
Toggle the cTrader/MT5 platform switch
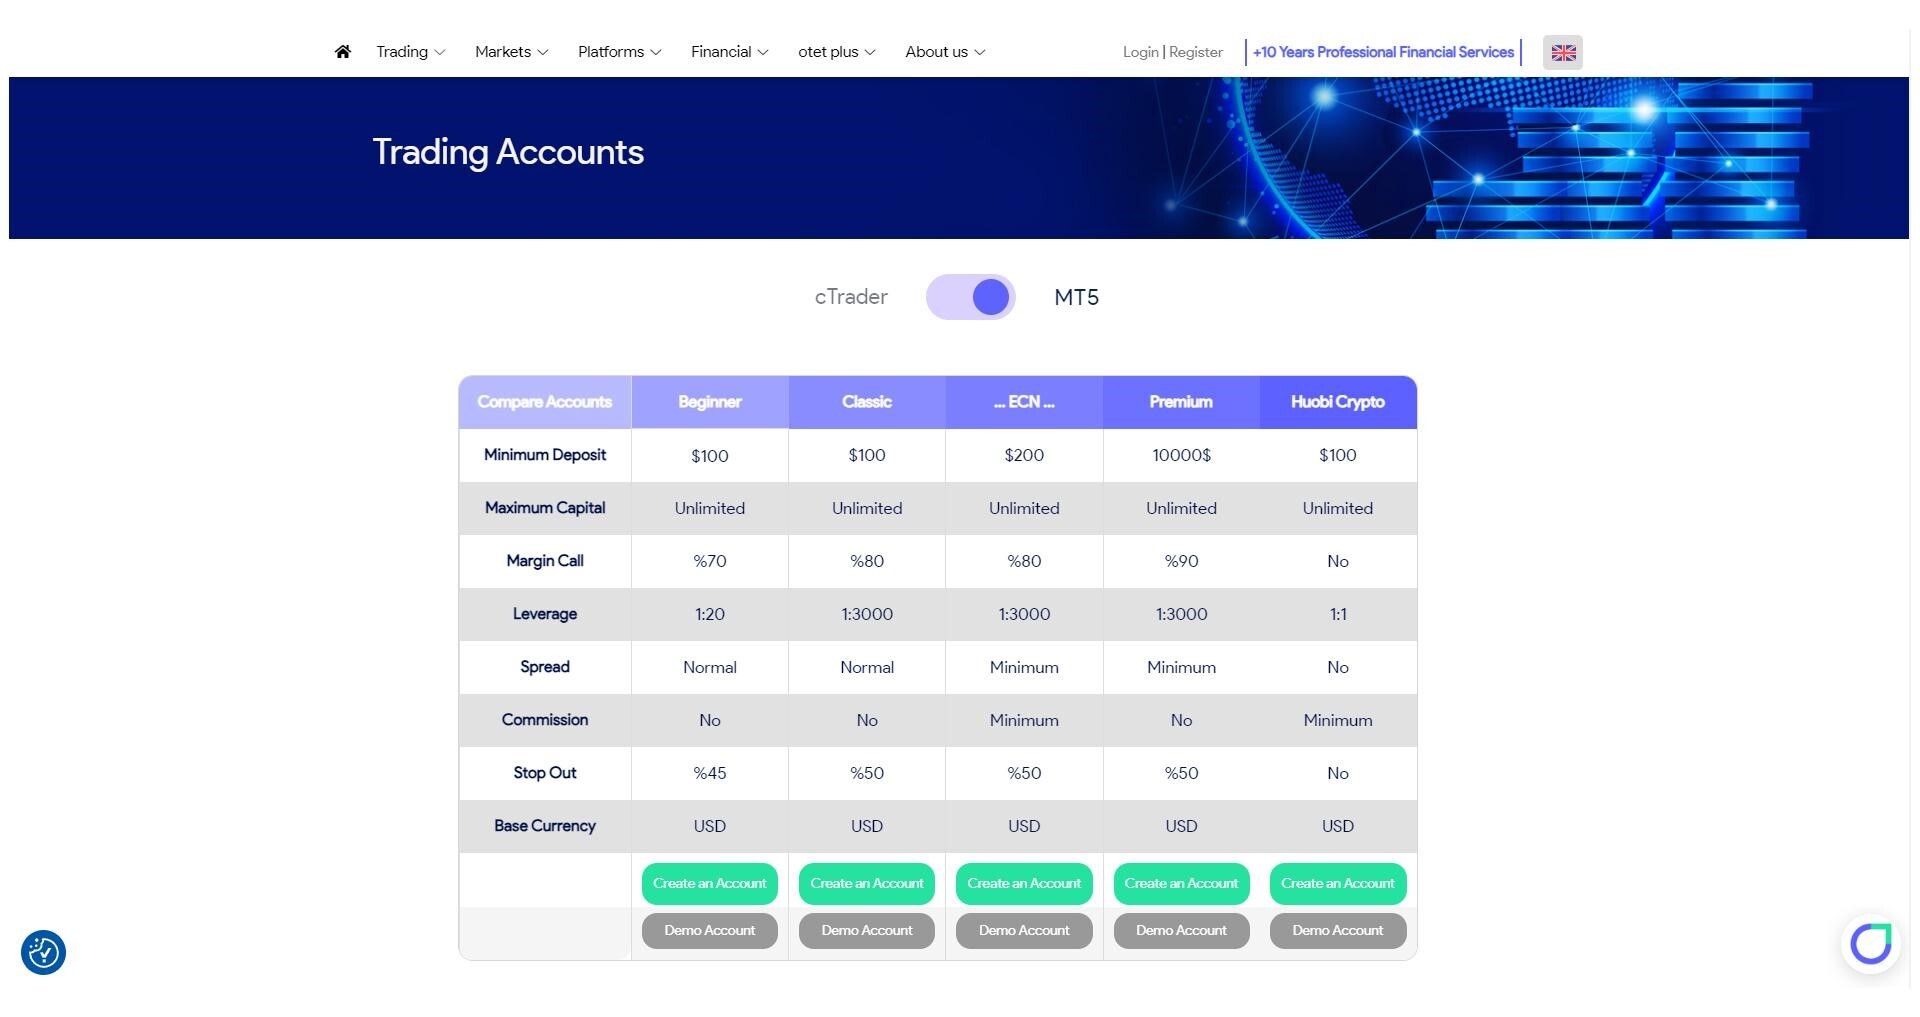970,297
